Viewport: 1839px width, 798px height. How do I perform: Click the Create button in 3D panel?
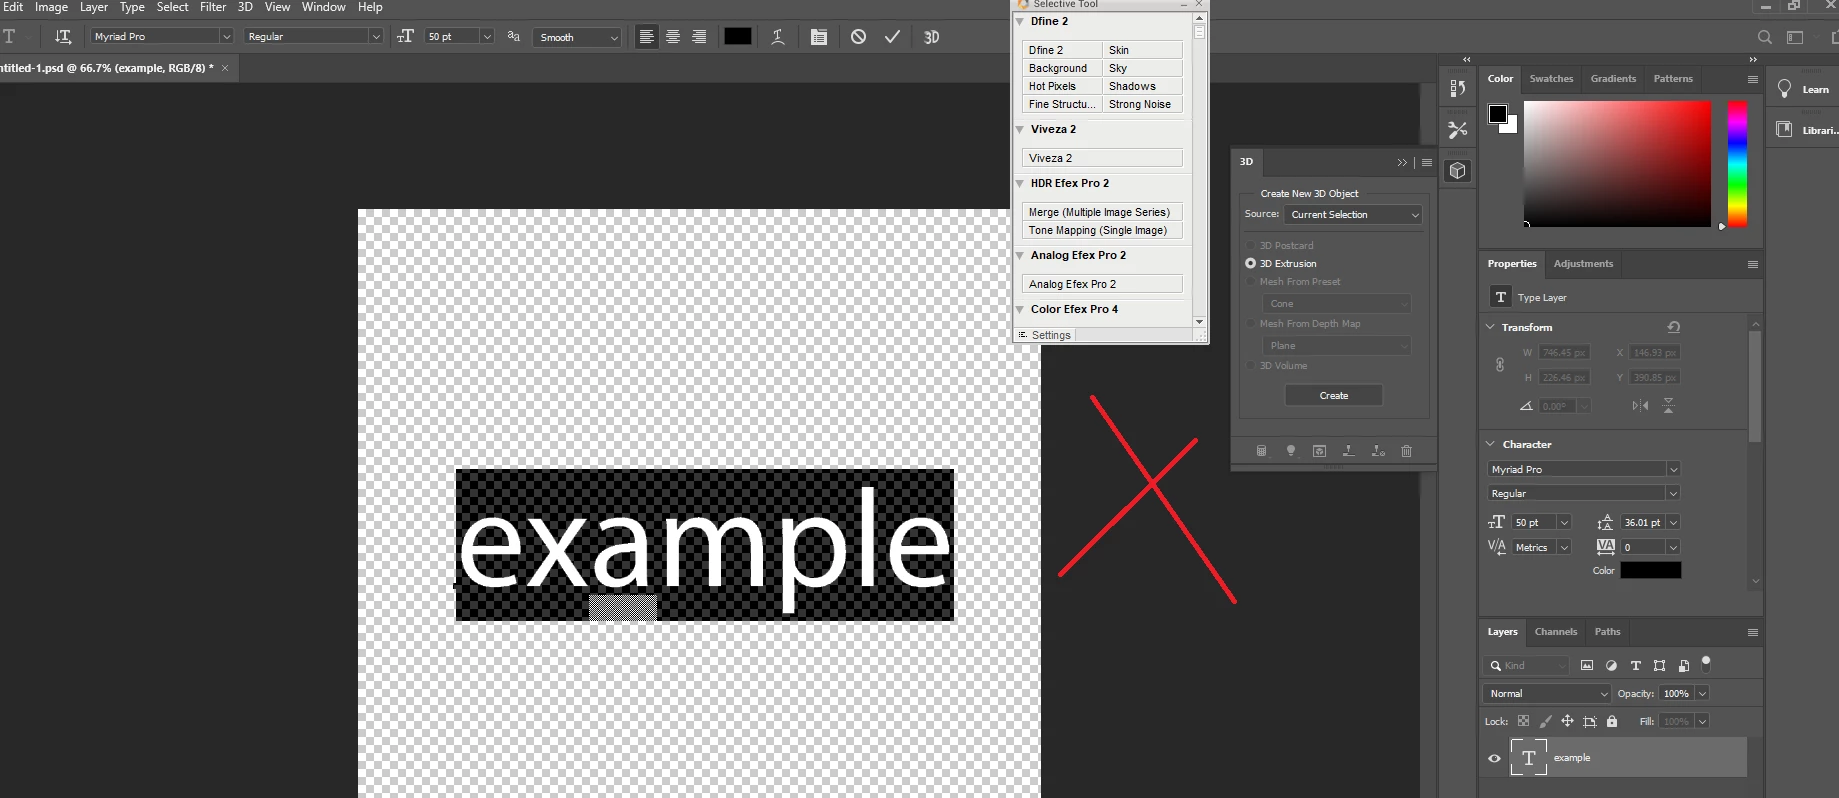coord(1333,396)
